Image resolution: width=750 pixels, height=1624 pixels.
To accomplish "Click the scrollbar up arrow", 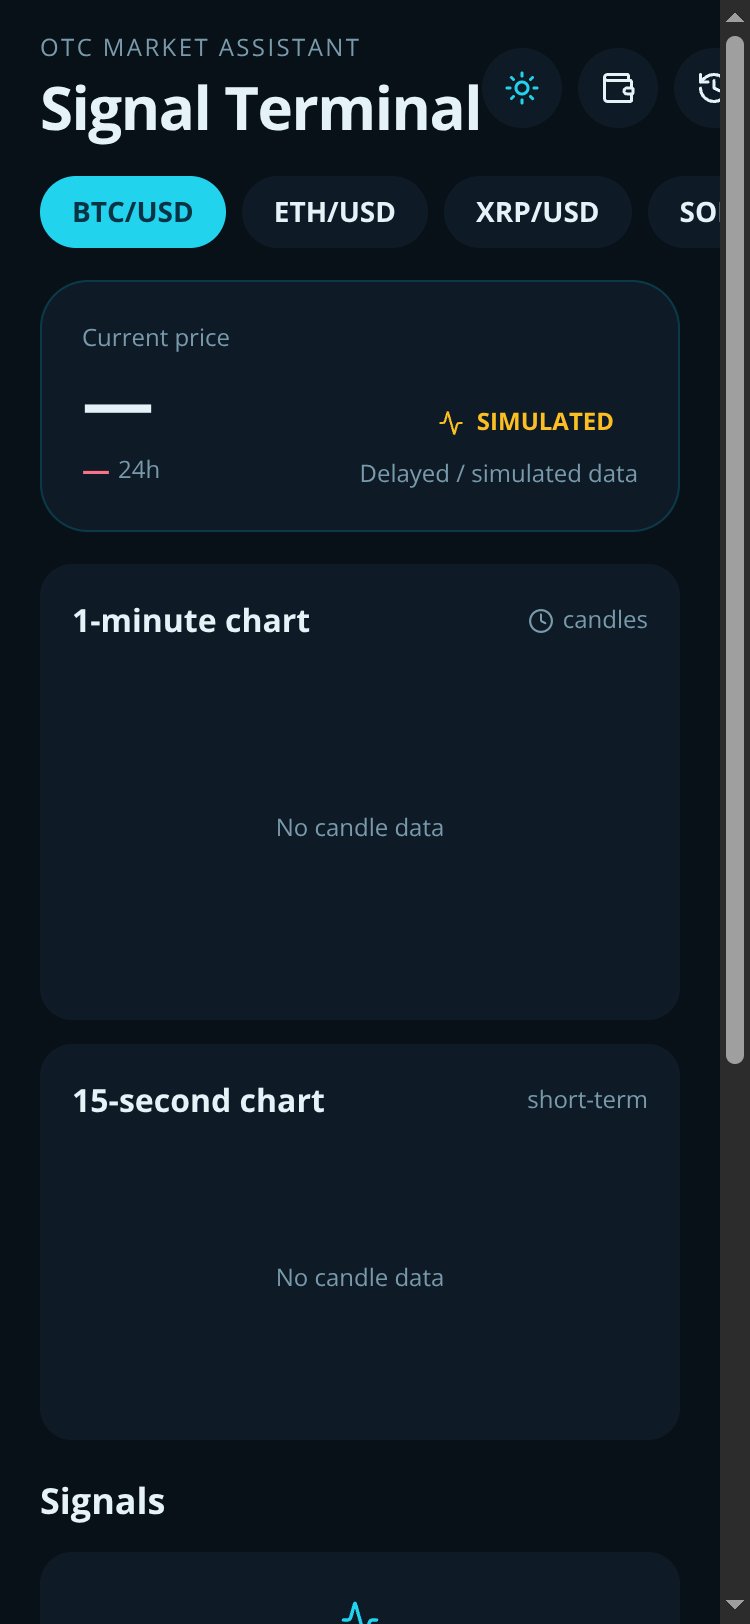I will [735, 17].
